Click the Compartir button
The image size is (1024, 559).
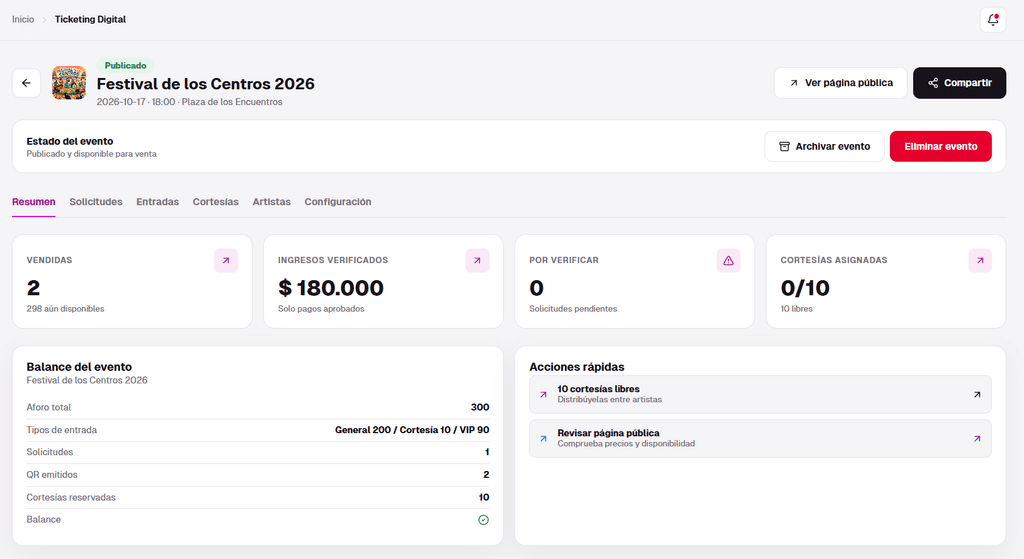[x=959, y=83]
